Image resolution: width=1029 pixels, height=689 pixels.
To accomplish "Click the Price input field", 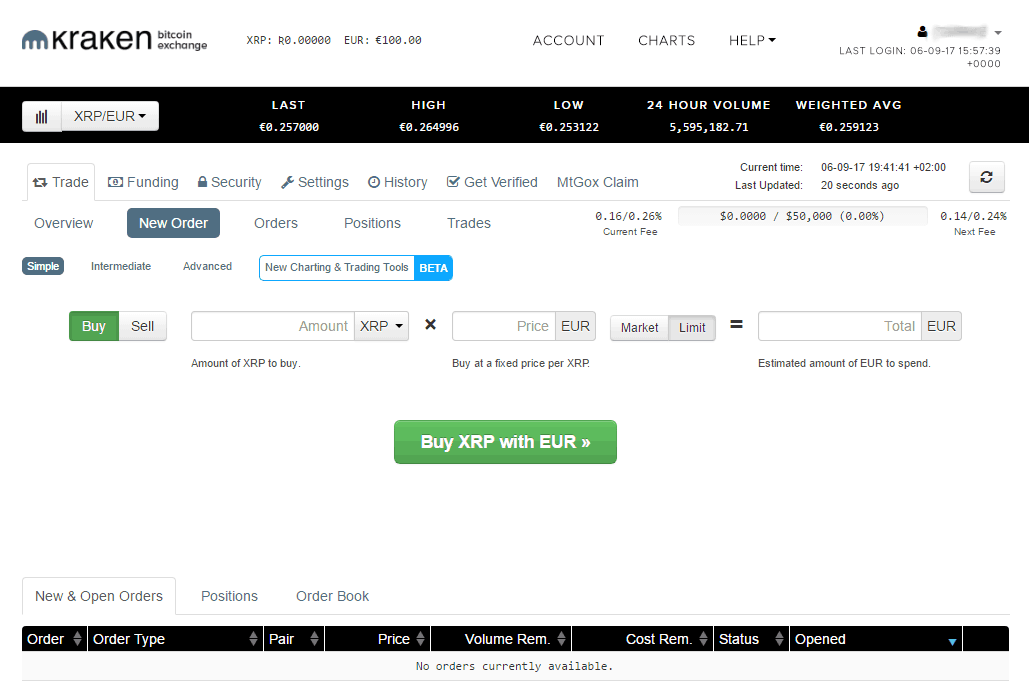I will tap(503, 326).
